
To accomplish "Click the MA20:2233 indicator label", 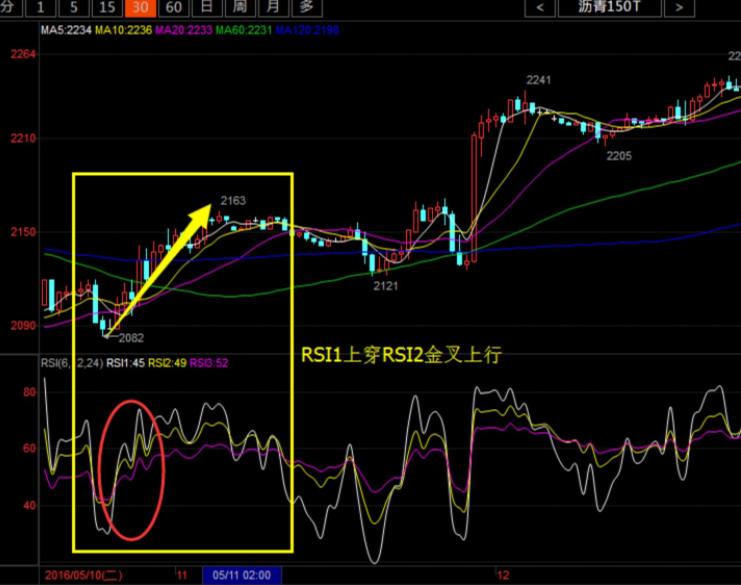I will (184, 30).
